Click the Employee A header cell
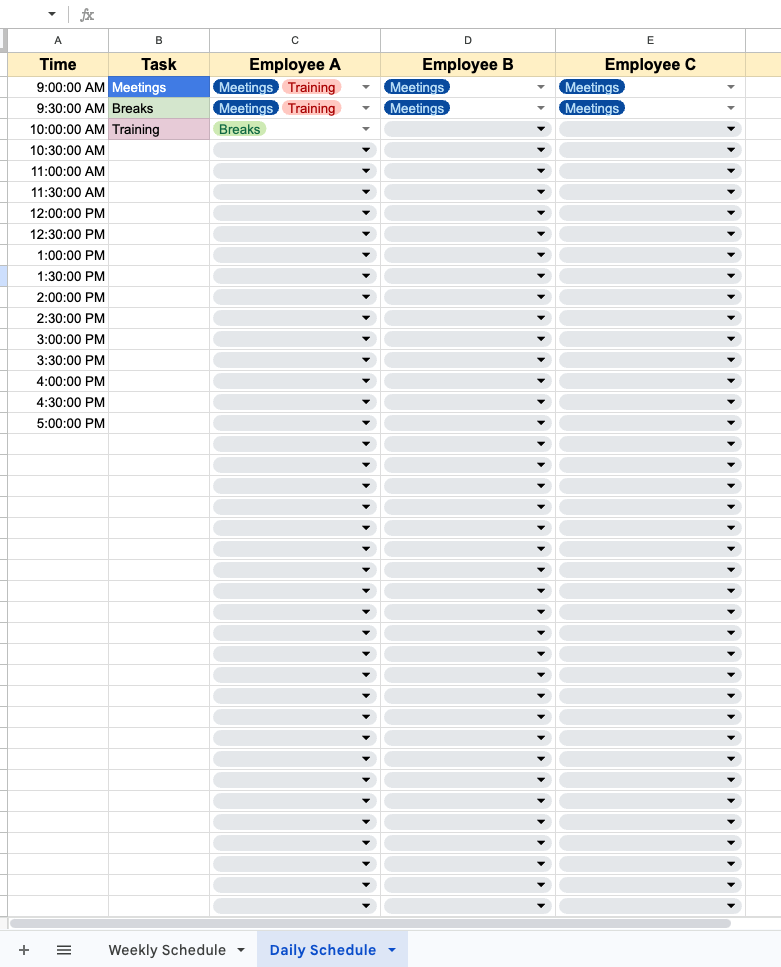The width and height of the screenshot is (781, 967). pos(295,64)
